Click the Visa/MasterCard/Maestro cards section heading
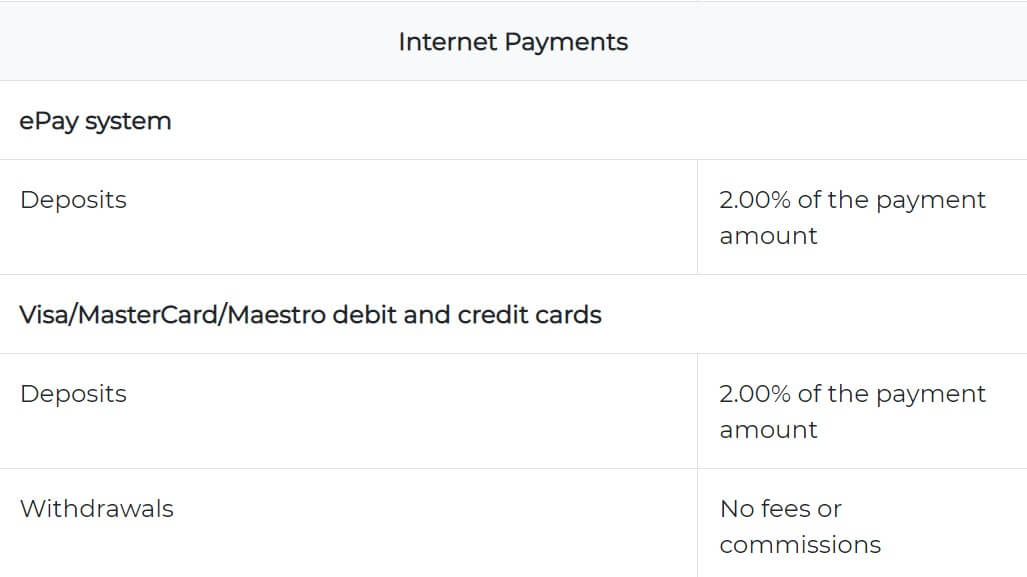 coord(310,315)
